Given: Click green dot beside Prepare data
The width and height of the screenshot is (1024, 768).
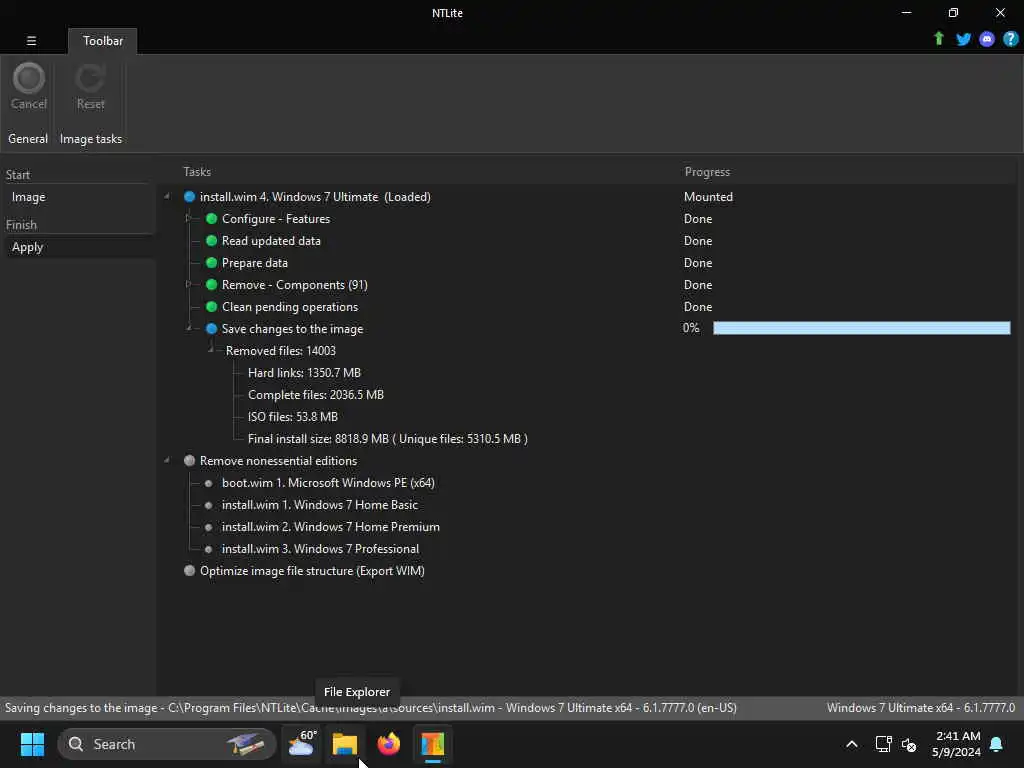Looking at the screenshot, I should pos(212,263).
